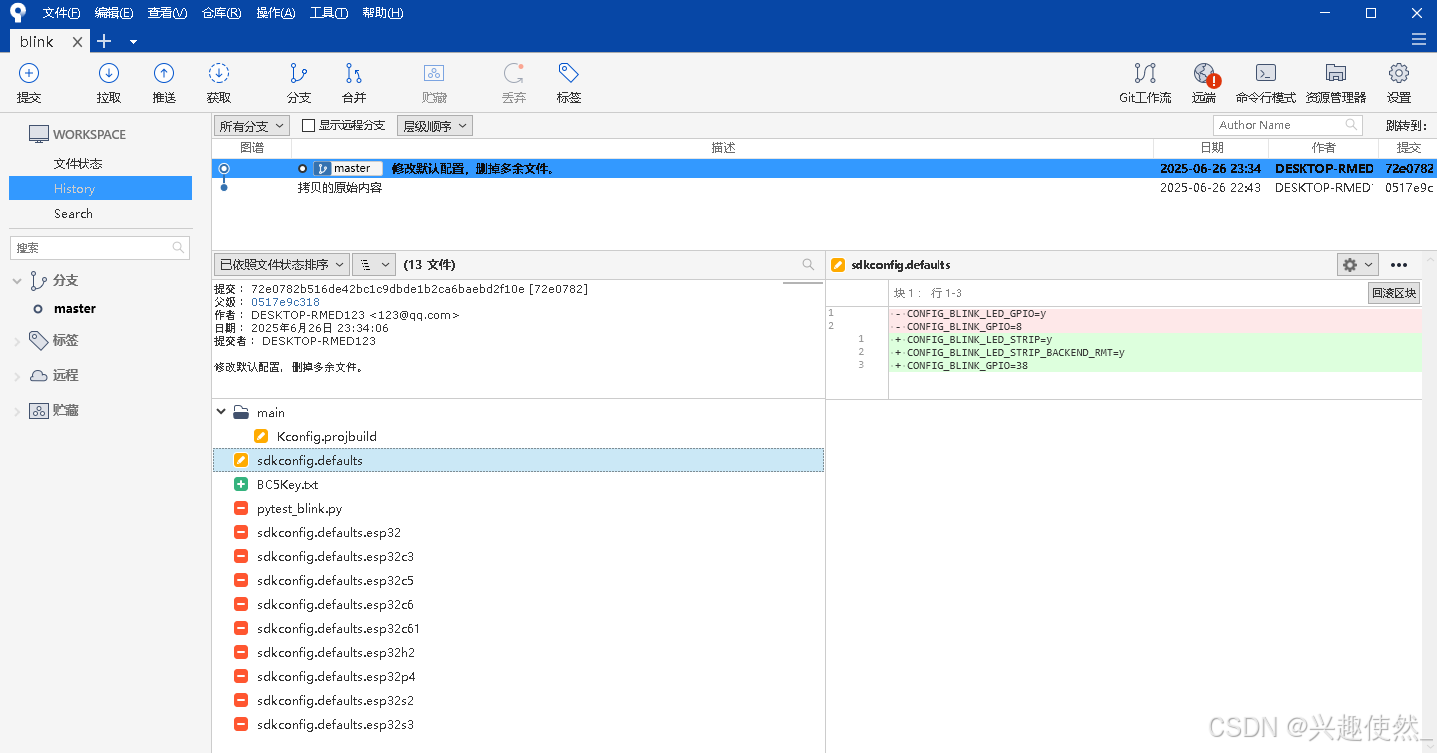Select file sdkconfig.defaults.esp32s3
The image size is (1437, 753).
335,725
